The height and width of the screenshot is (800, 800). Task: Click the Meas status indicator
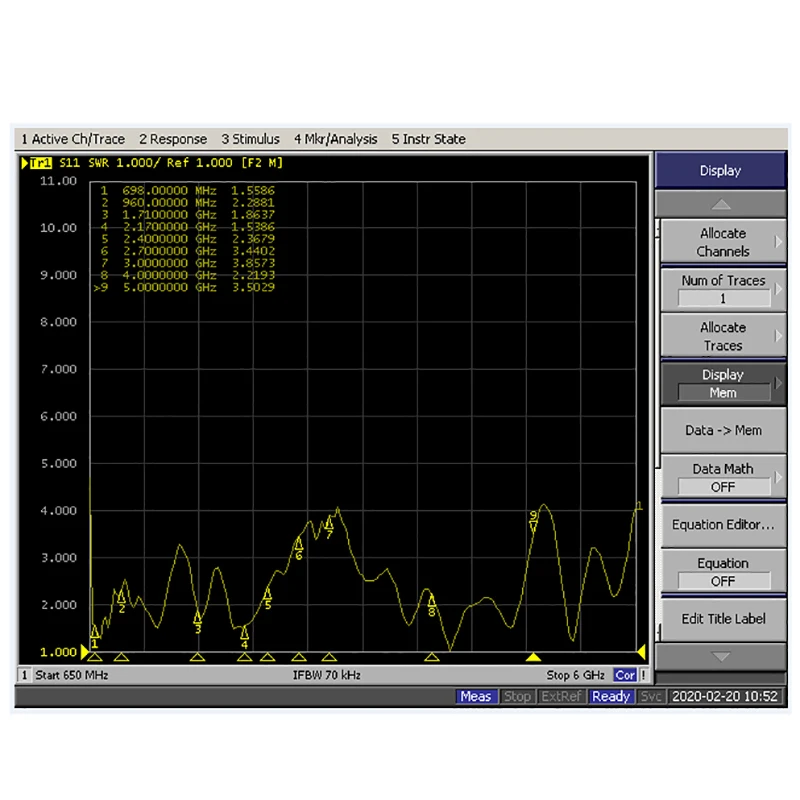(476, 696)
